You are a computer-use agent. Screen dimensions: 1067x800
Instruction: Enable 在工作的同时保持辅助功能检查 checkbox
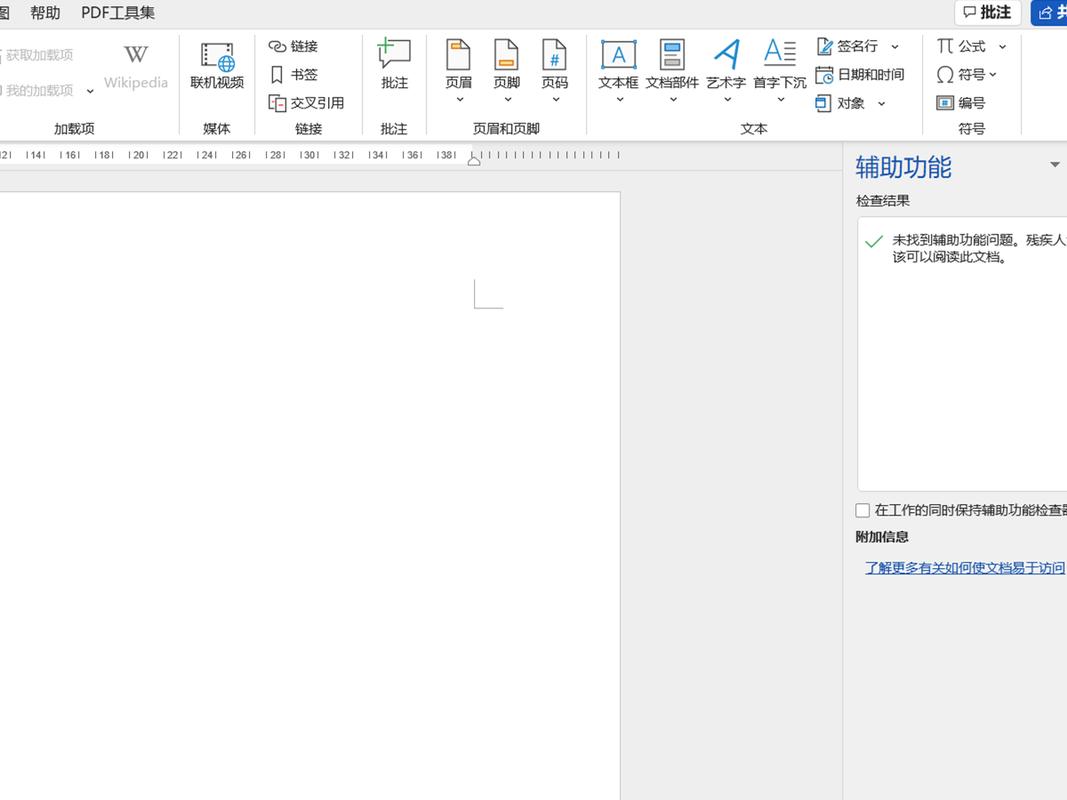point(862,510)
